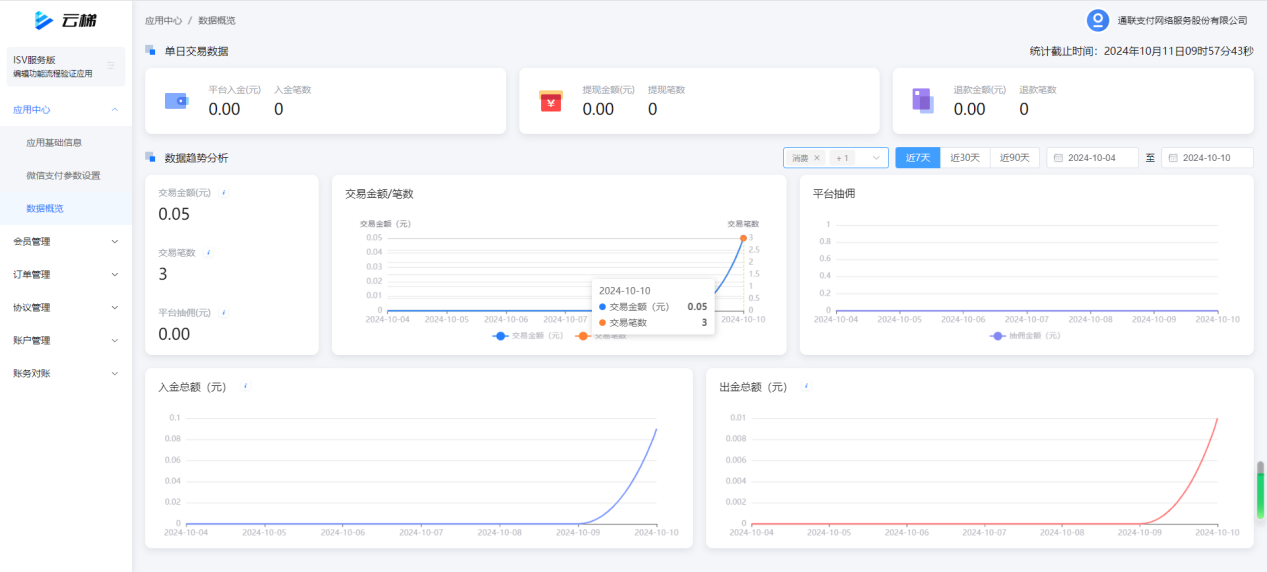Expand the 协议管理 menu
Screen dimensions: 1267x572
click(x=66, y=307)
